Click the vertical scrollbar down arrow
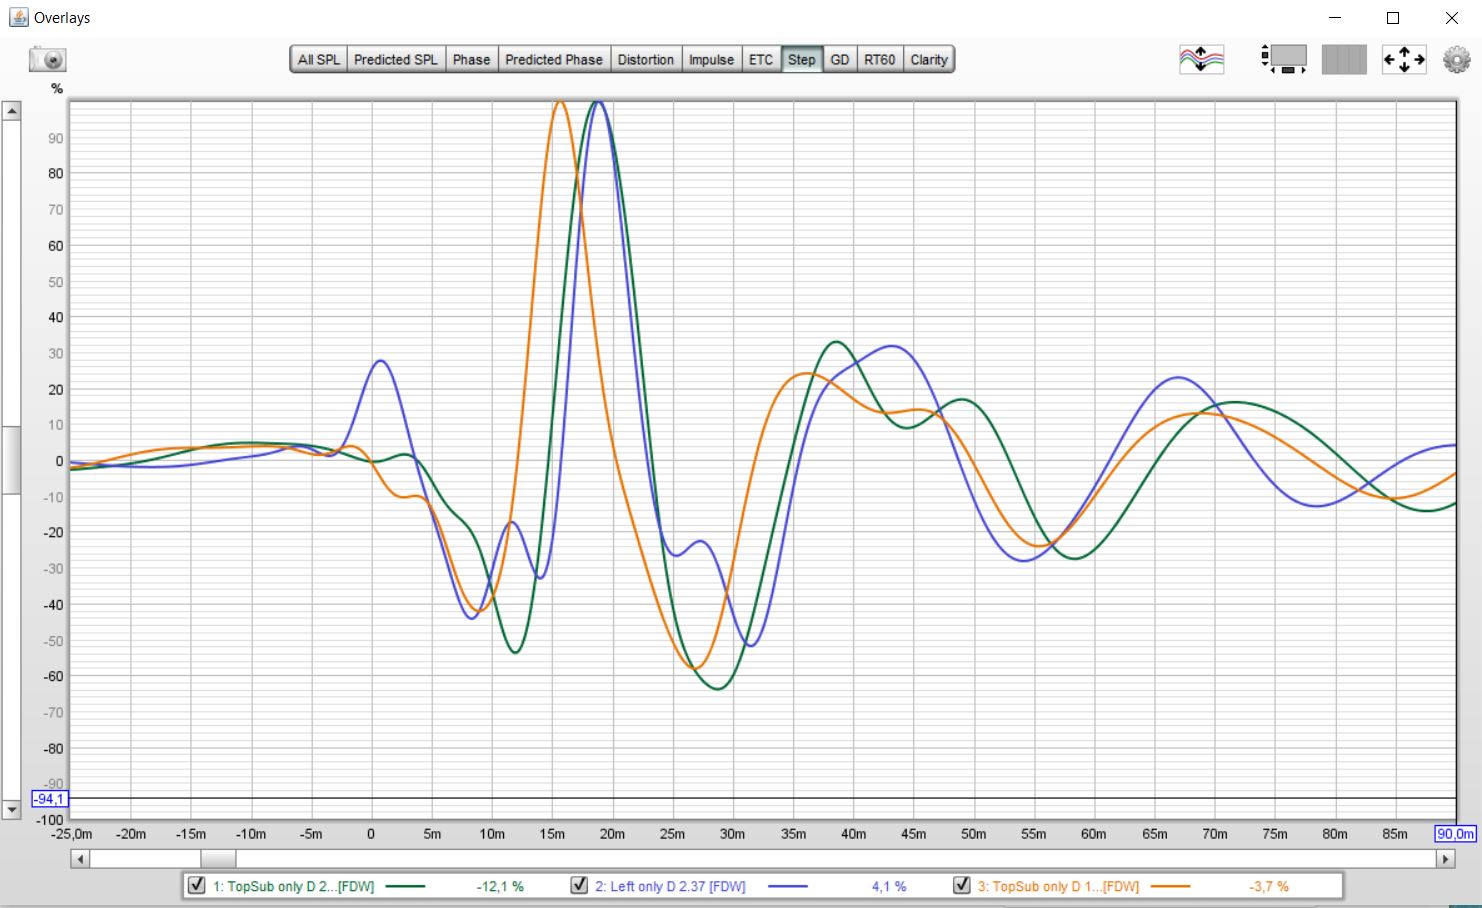The width and height of the screenshot is (1482, 908). 12,810
